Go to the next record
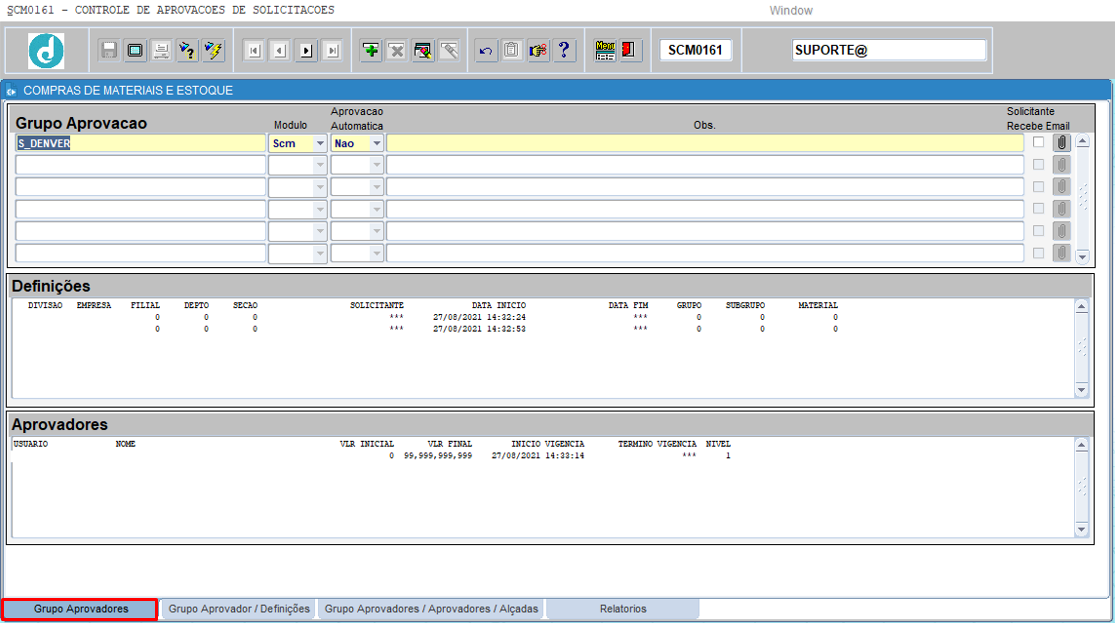1115x623 pixels. pos(306,50)
